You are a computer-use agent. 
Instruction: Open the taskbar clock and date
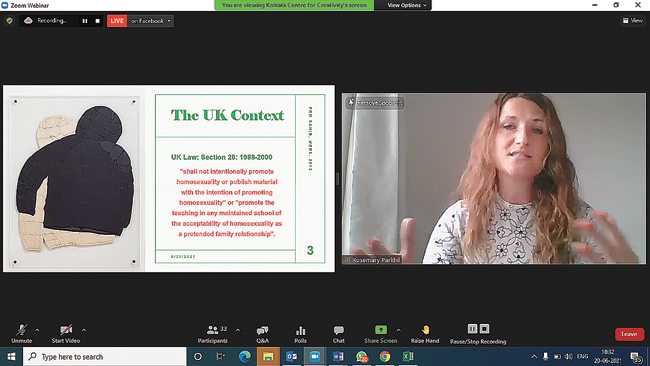click(608, 356)
